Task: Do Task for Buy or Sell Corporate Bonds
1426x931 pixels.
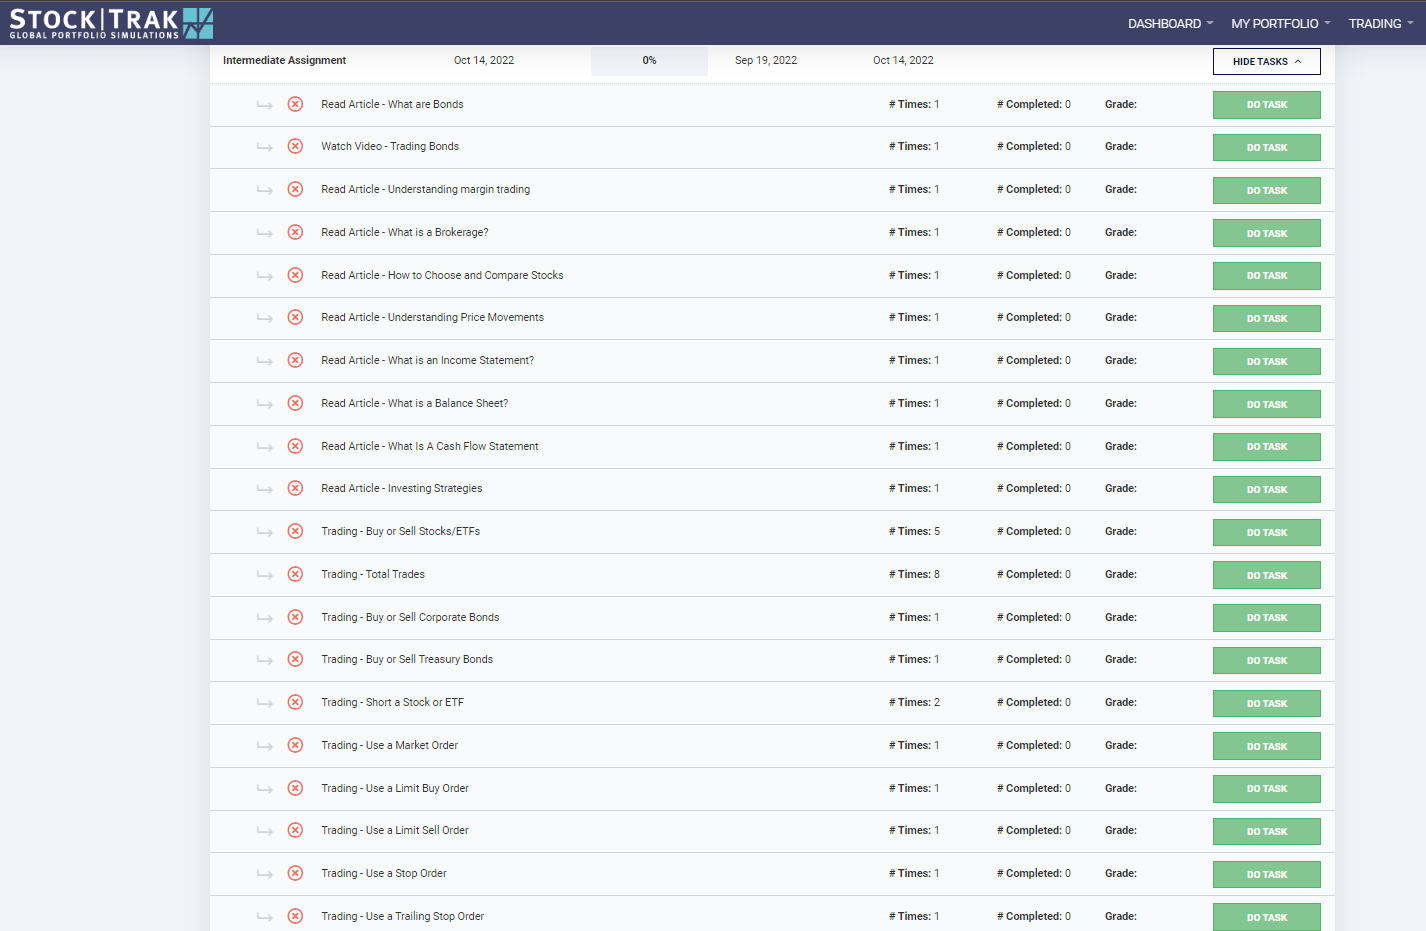Action: point(1267,618)
